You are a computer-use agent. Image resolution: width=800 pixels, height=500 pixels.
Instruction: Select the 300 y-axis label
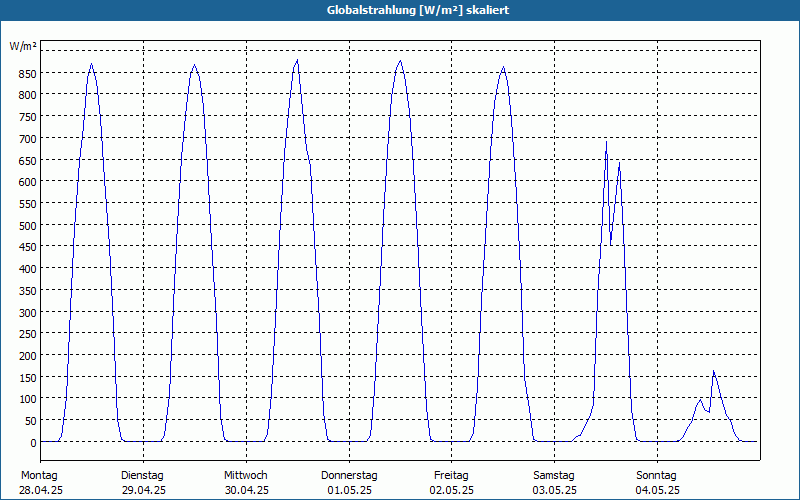point(27,313)
